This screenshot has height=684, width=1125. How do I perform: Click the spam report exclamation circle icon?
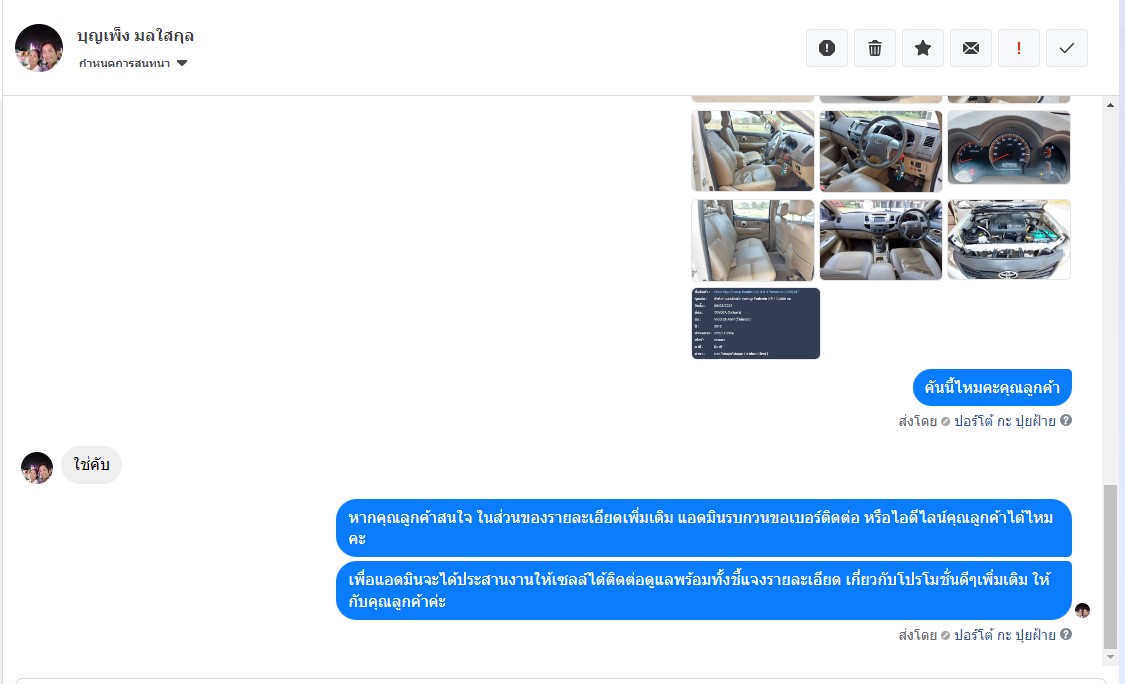coord(827,48)
